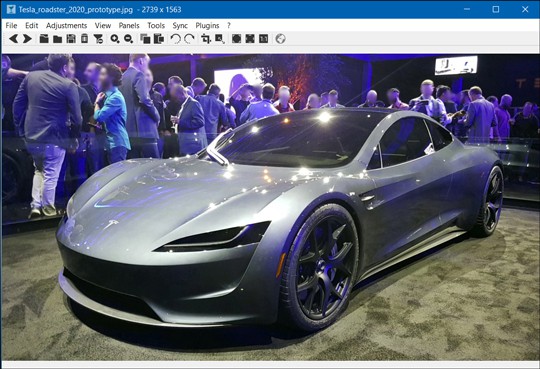Click the paste clipboard icon

click(x=159, y=39)
